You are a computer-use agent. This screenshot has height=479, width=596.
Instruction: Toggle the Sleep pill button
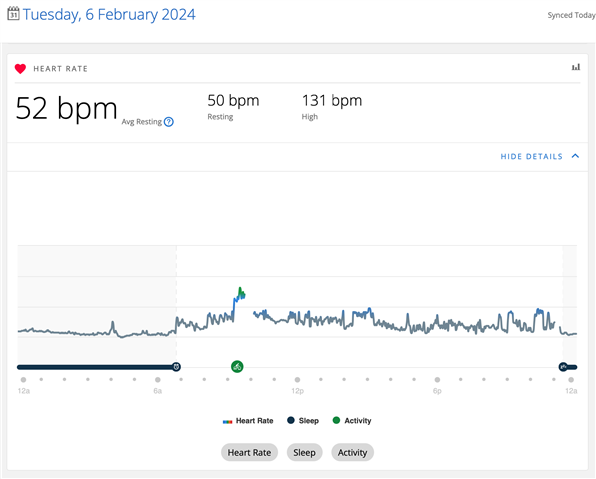click(x=304, y=452)
